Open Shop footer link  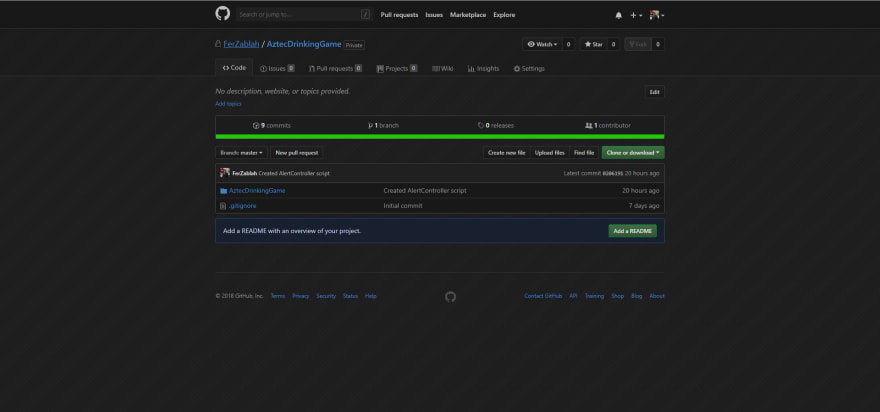pyautogui.click(x=617, y=296)
